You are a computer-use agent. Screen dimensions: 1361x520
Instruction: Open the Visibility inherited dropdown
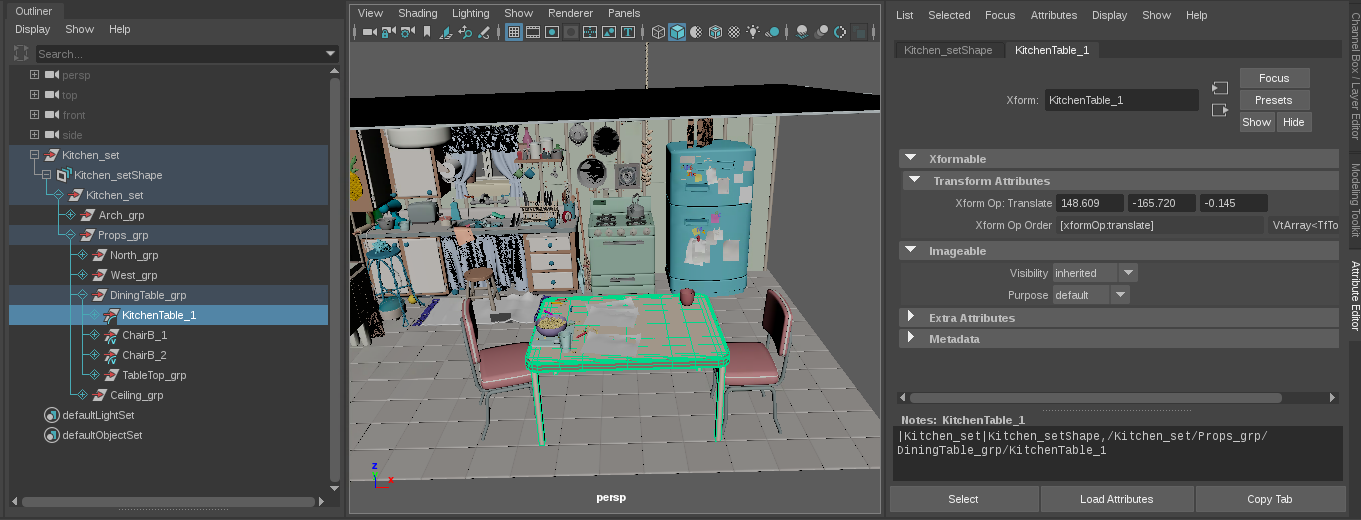tap(1128, 272)
